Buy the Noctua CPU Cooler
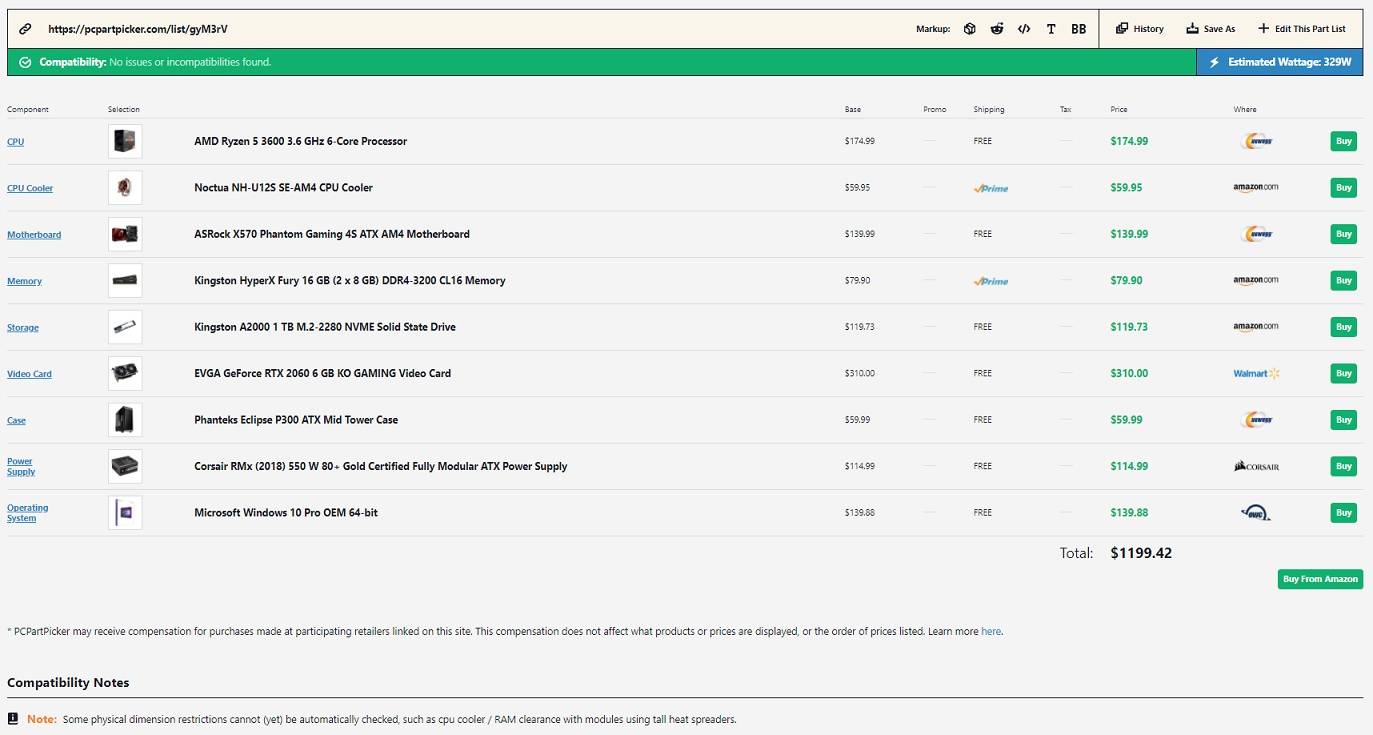This screenshot has width=1373, height=735. click(x=1344, y=187)
